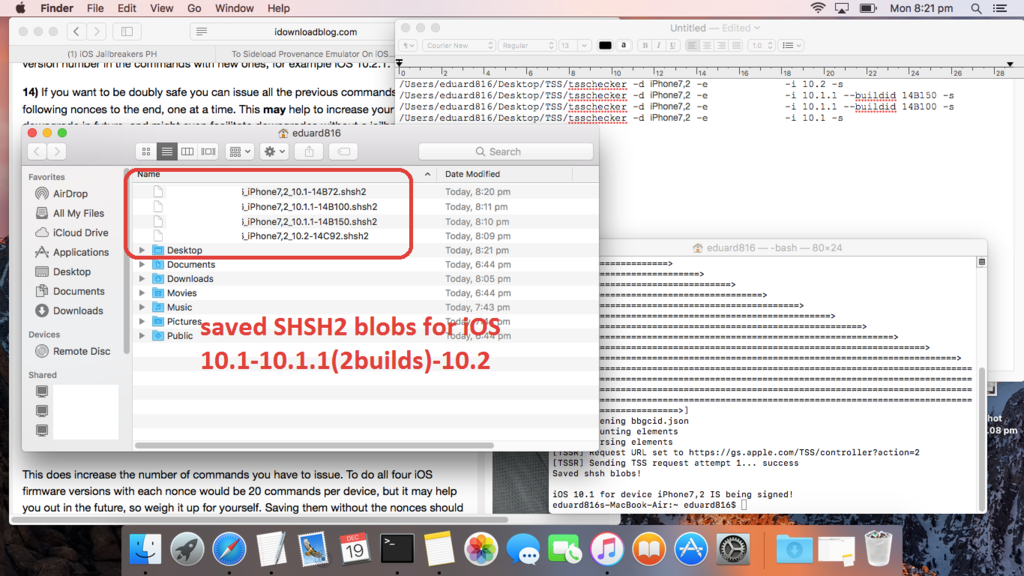Open the Notes app in the Dock
The image size is (1024, 576).
coord(439,549)
